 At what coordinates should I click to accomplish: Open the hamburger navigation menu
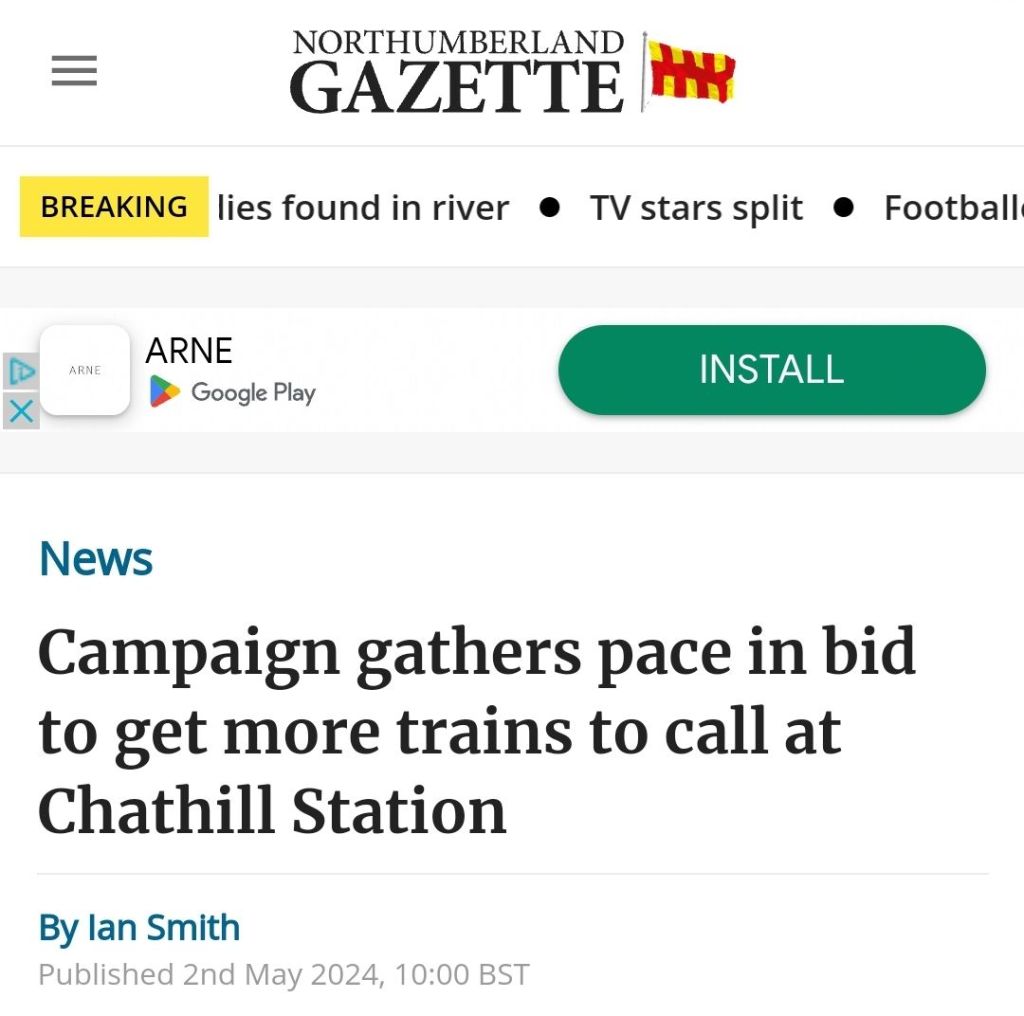[x=74, y=72]
